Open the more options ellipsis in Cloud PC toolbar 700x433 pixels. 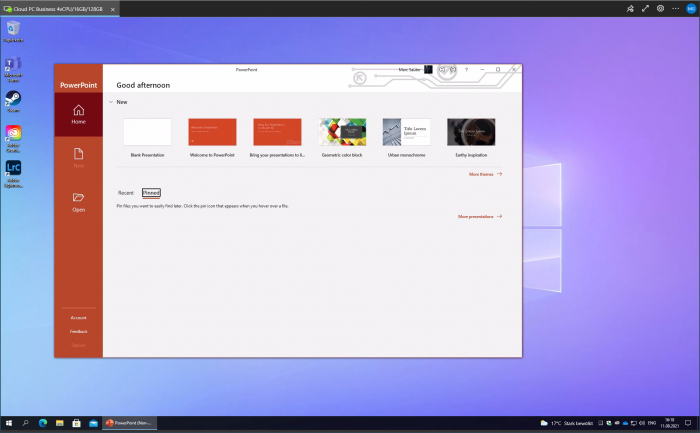click(x=675, y=8)
